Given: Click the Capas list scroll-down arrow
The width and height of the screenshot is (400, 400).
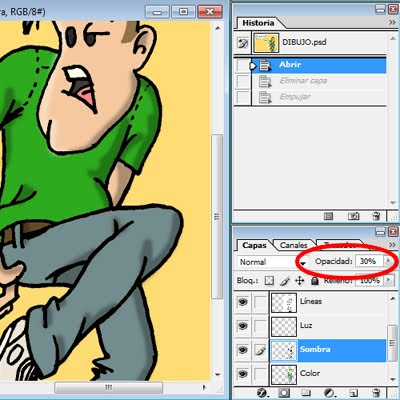Looking at the screenshot, I should 392,379.
